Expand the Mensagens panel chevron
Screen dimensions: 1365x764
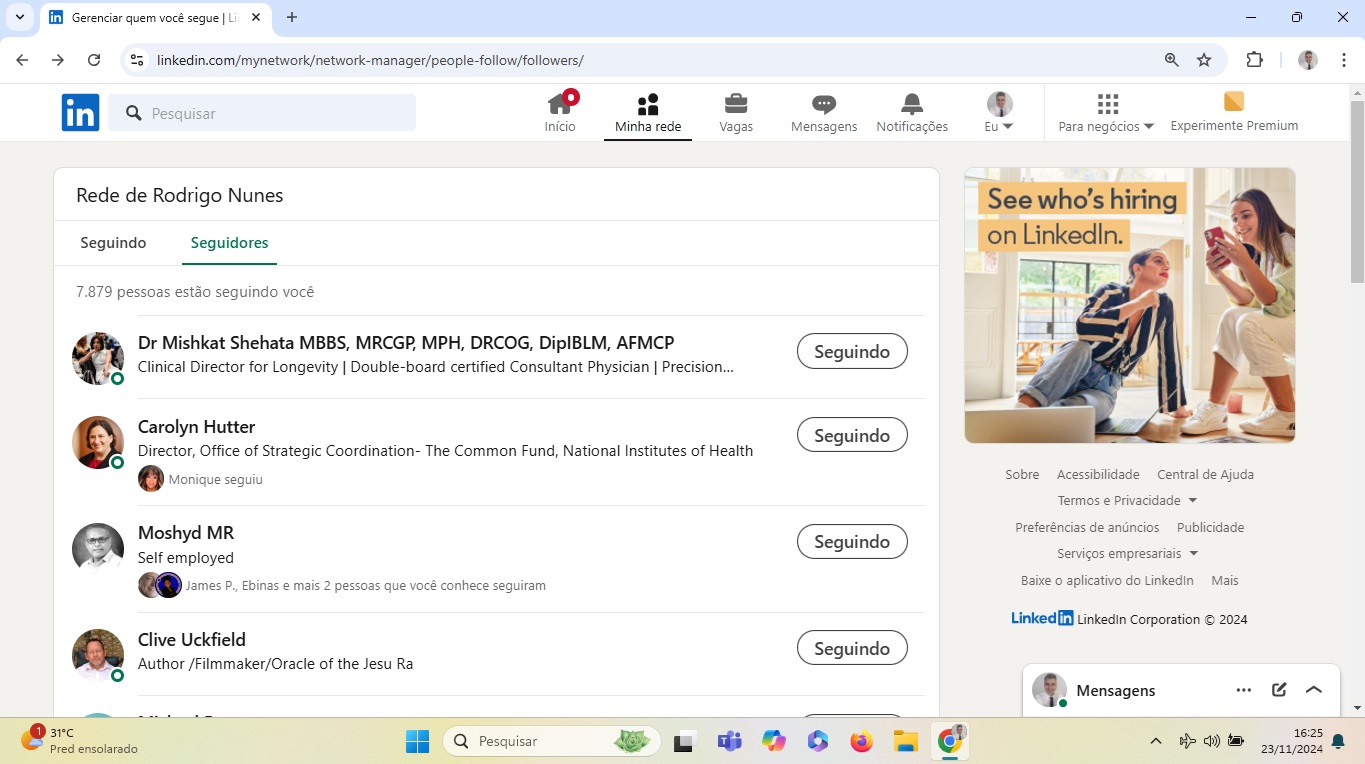1314,690
